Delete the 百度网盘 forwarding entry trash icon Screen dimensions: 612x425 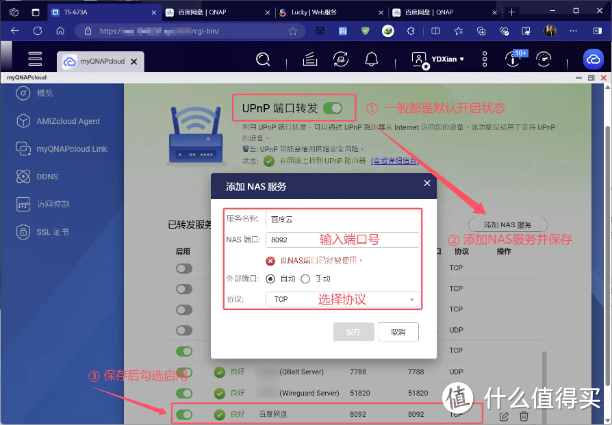click(x=524, y=416)
